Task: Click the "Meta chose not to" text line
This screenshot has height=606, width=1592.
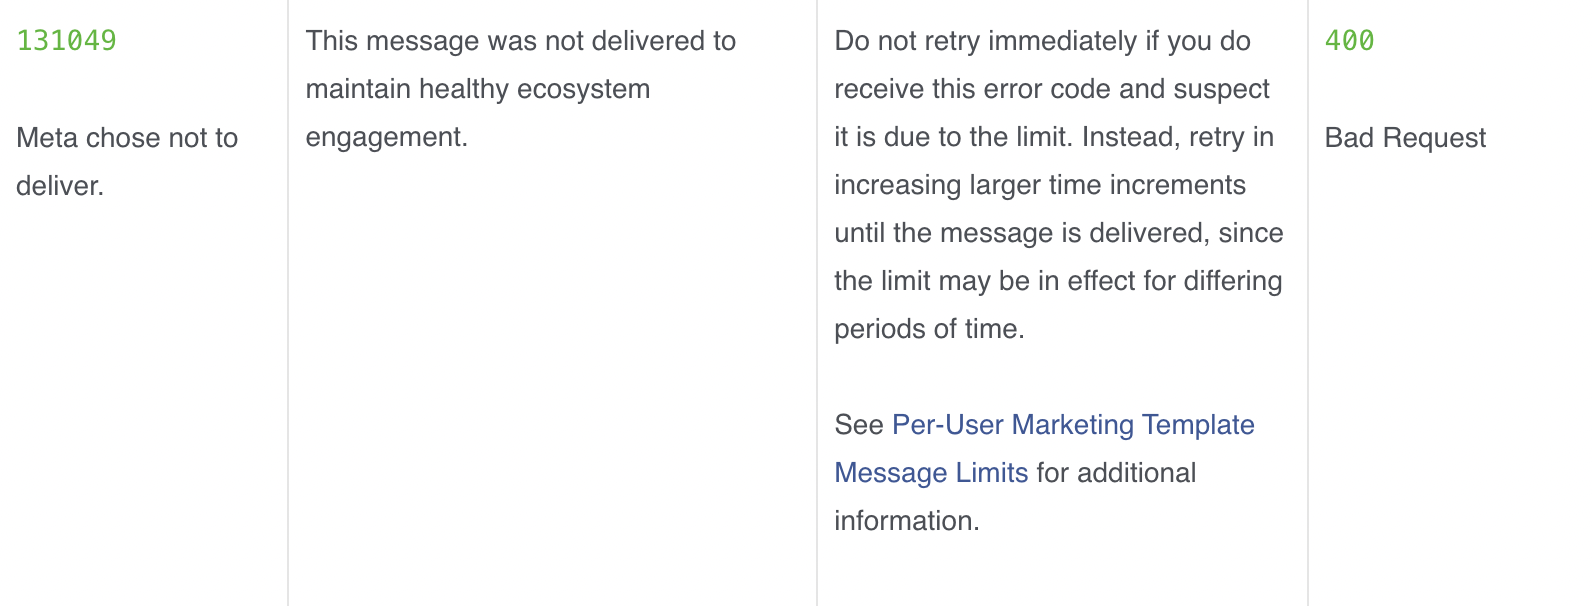Action: 127,138
